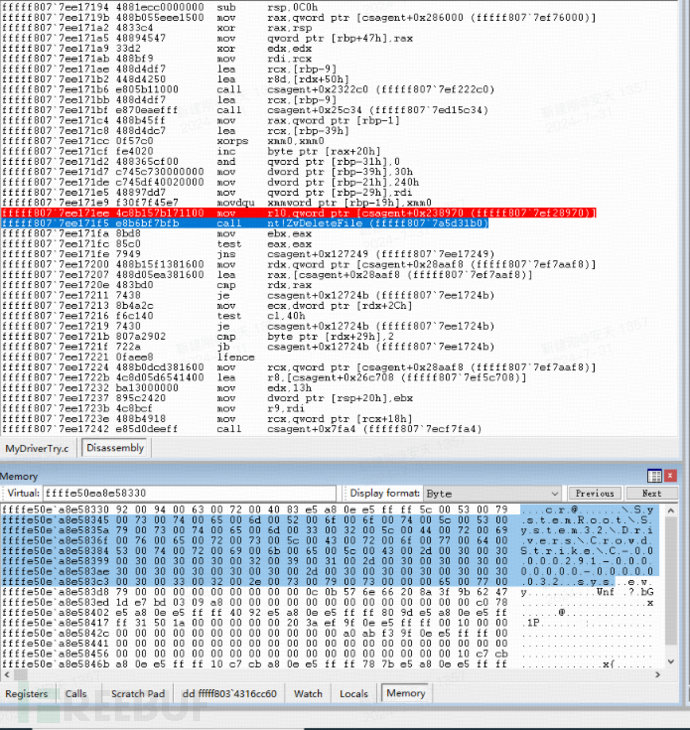Focus the Virtual address input field
The width and height of the screenshot is (690, 730).
[189, 493]
